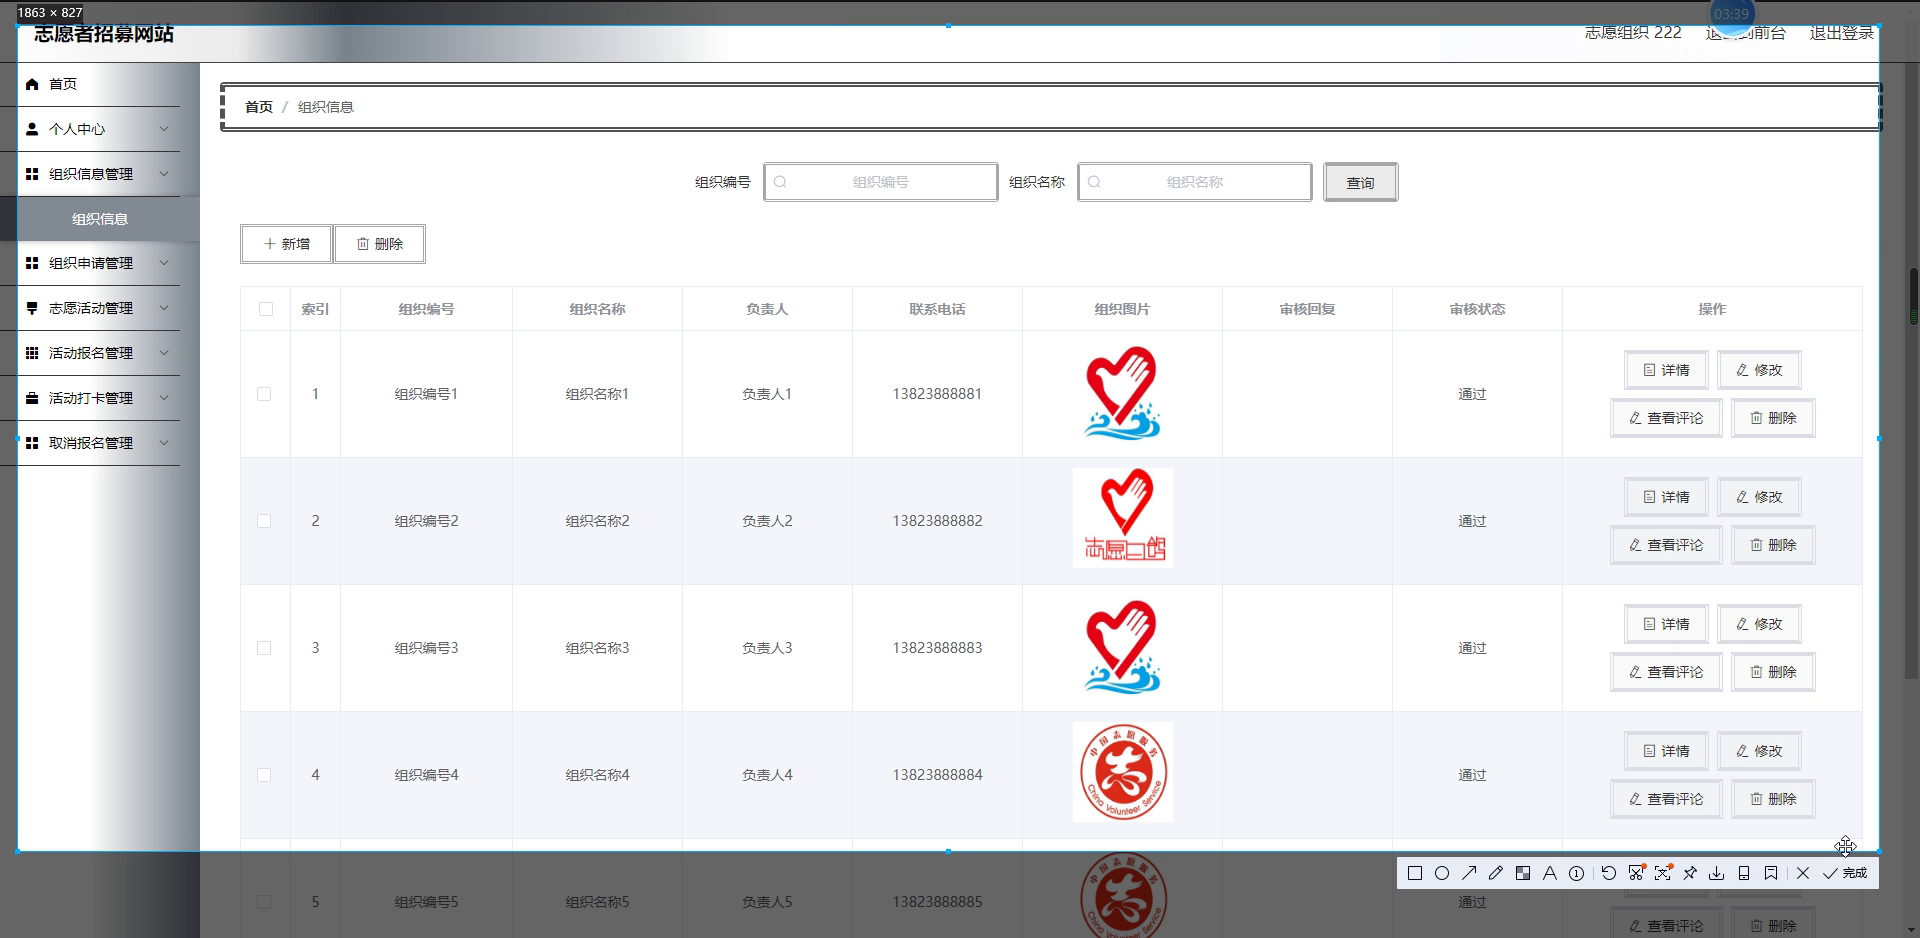Click the 审核状态 column header
Viewport: 1920px width, 938px height.
point(1477,309)
